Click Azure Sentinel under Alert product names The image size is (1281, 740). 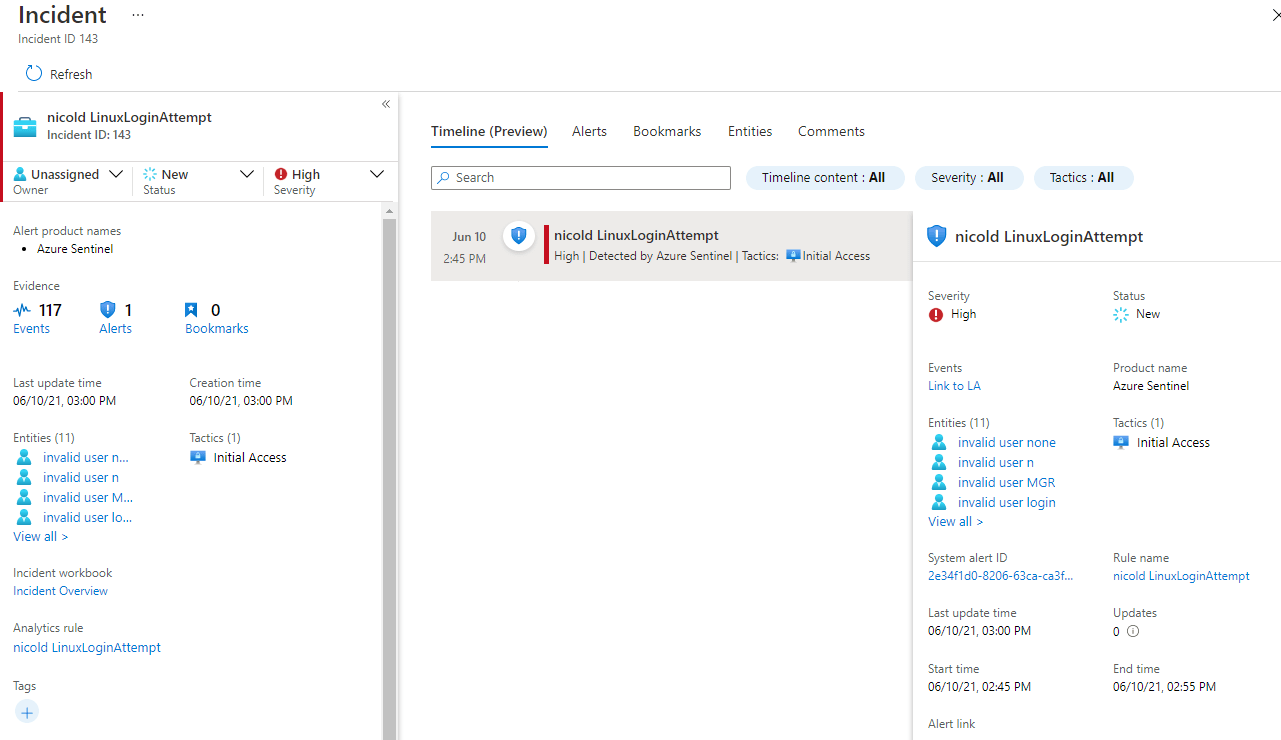tap(75, 249)
